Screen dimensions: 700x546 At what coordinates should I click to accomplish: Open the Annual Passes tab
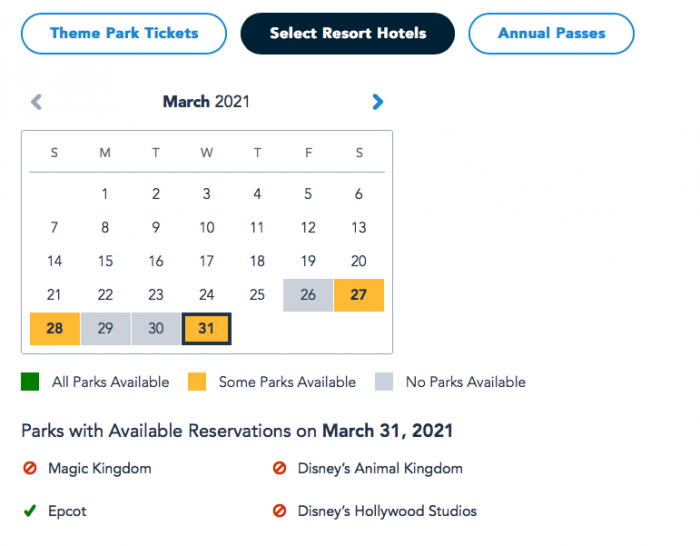551,33
